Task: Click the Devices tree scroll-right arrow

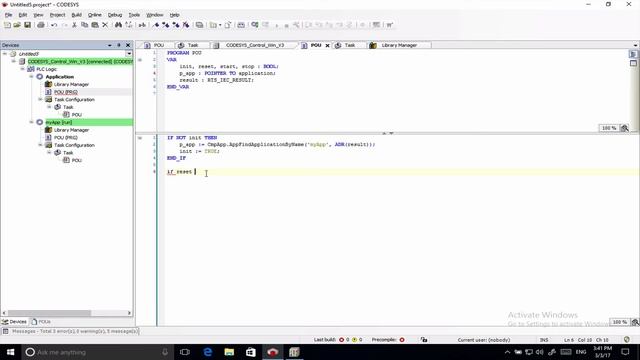Action: [129, 313]
